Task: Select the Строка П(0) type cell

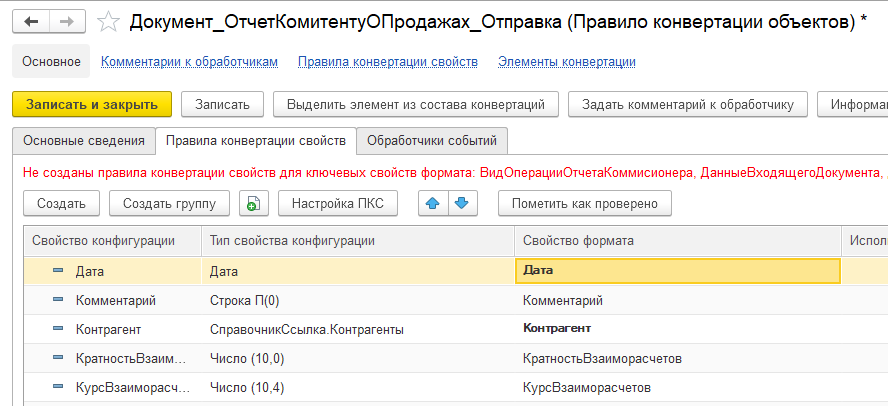Action: 358,300
